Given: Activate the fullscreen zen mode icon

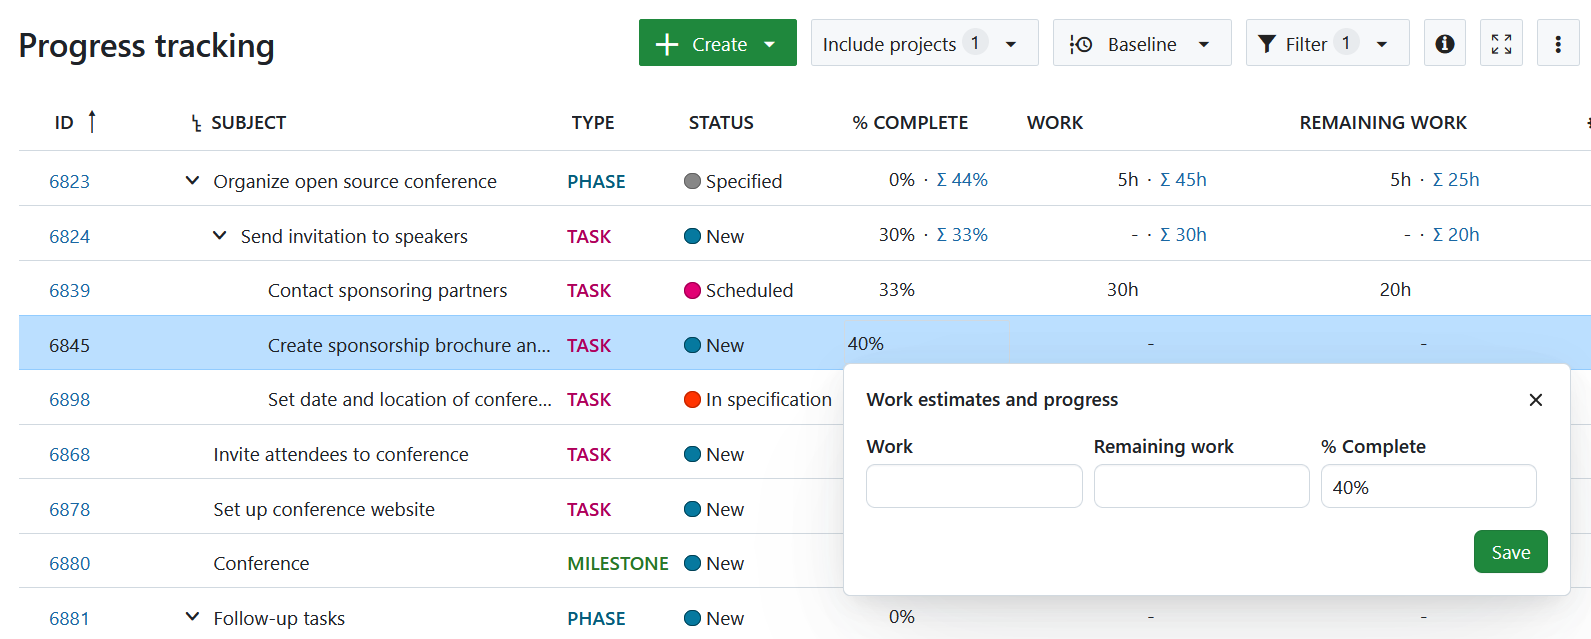Looking at the screenshot, I should pyautogui.click(x=1501, y=44).
